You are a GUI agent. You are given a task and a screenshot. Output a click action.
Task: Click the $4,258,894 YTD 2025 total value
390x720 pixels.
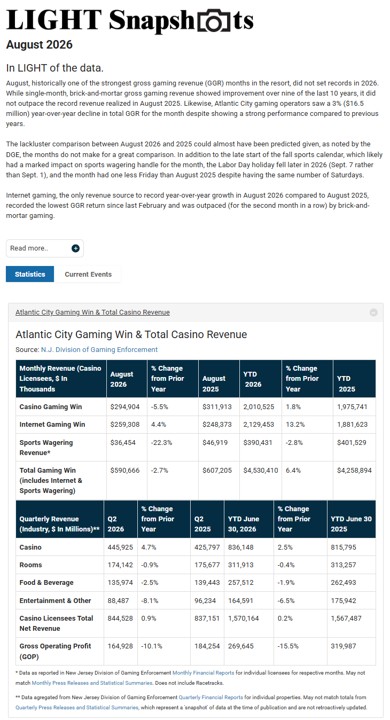pos(354,470)
